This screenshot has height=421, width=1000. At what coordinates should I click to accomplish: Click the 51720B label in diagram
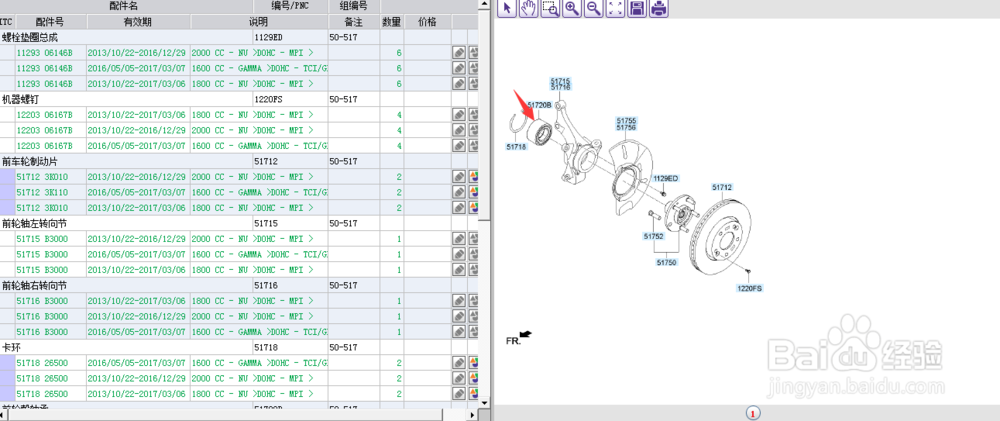(x=539, y=104)
